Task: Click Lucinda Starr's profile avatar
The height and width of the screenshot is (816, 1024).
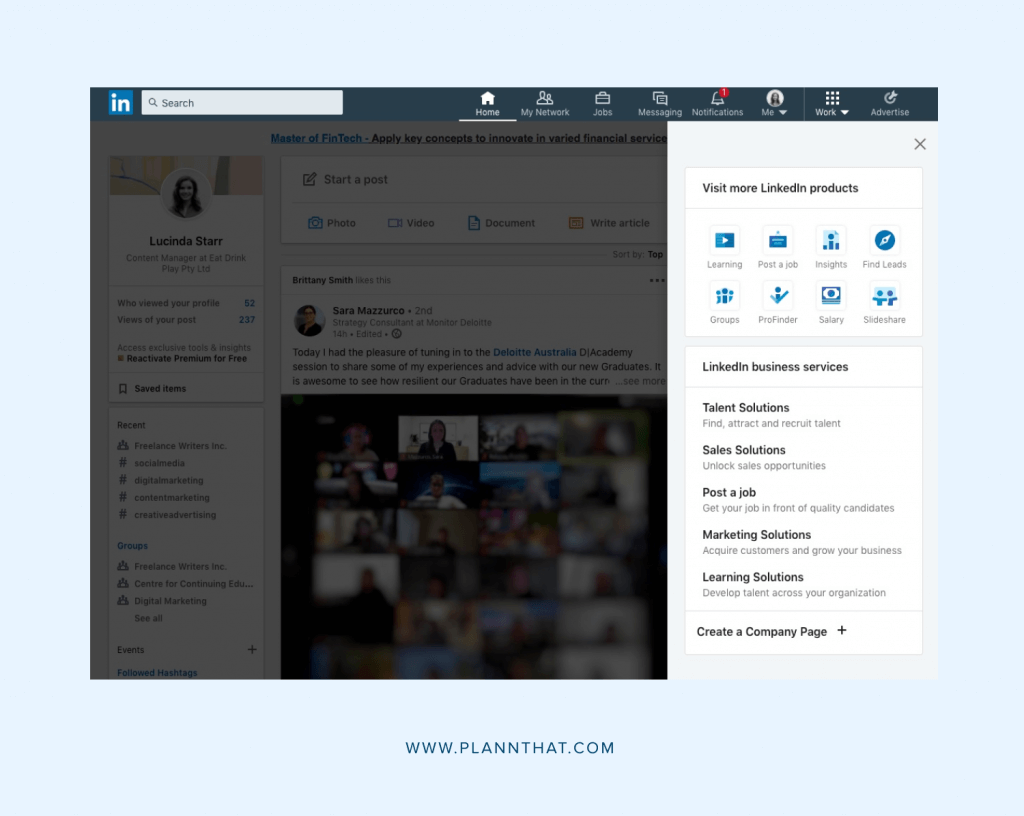Action: 185,193
